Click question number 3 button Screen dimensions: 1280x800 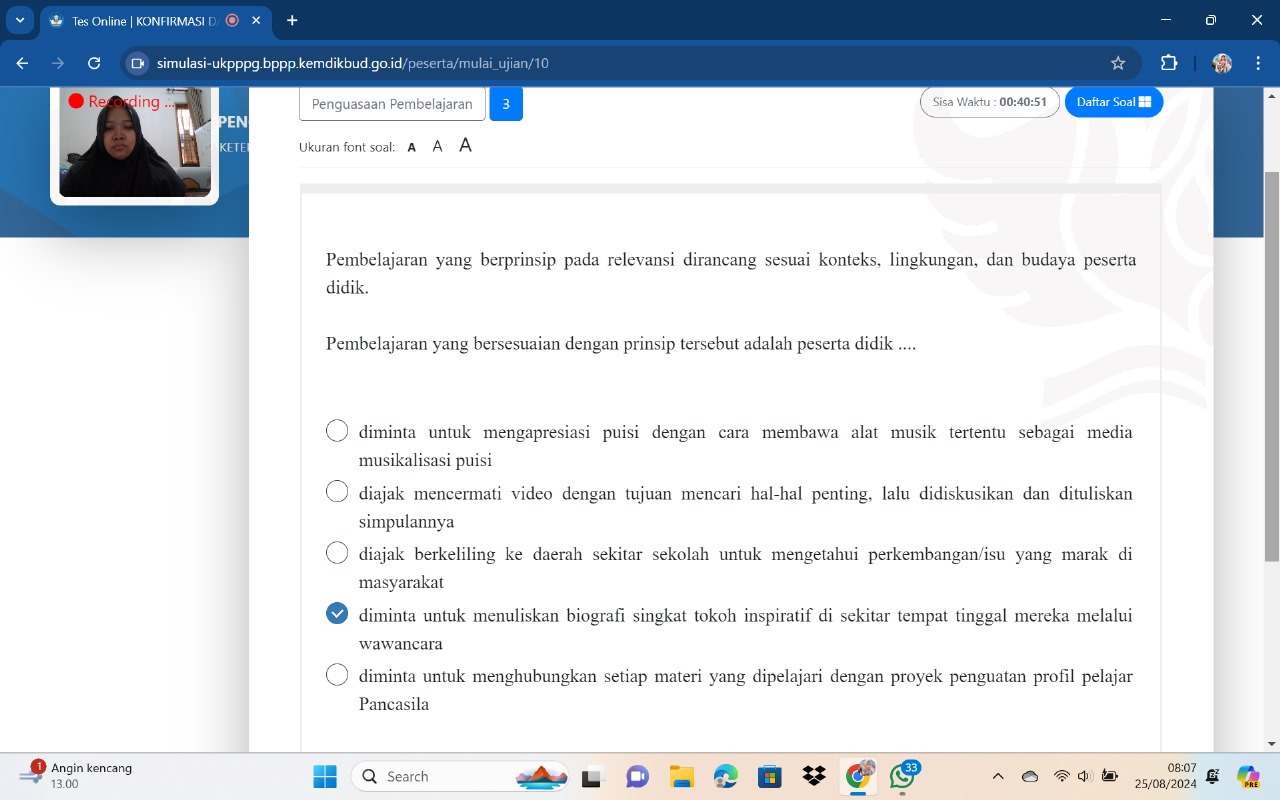[x=506, y=104]
